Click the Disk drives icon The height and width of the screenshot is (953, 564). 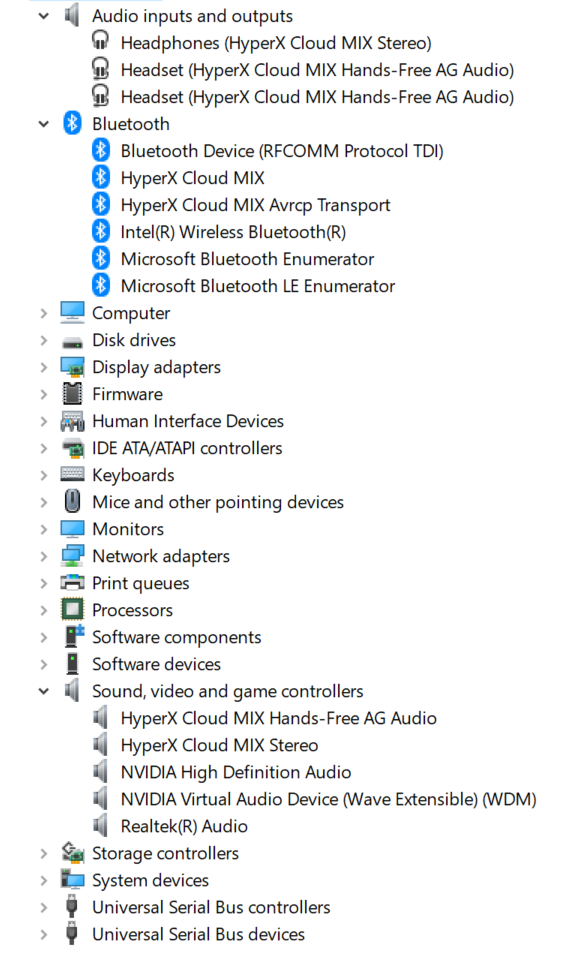coord(72,342)
